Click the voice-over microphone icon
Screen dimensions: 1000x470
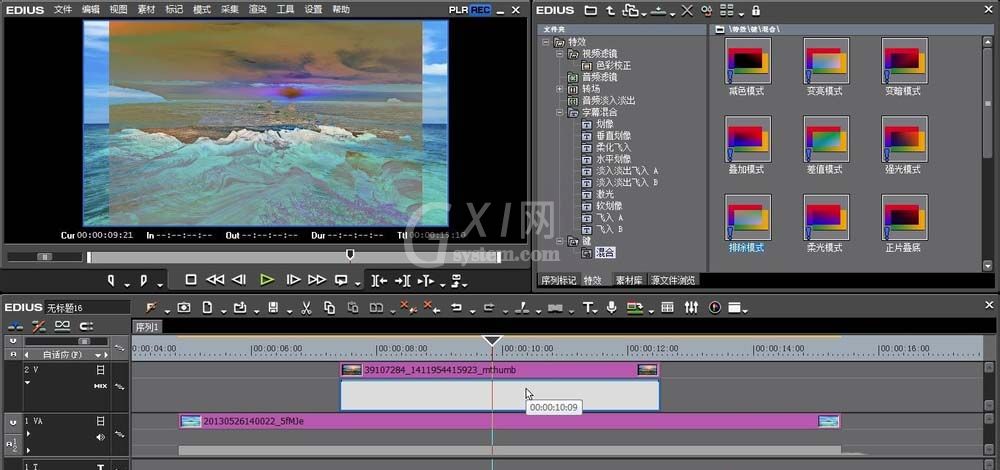pyautogui.click(x=612, y=308)
